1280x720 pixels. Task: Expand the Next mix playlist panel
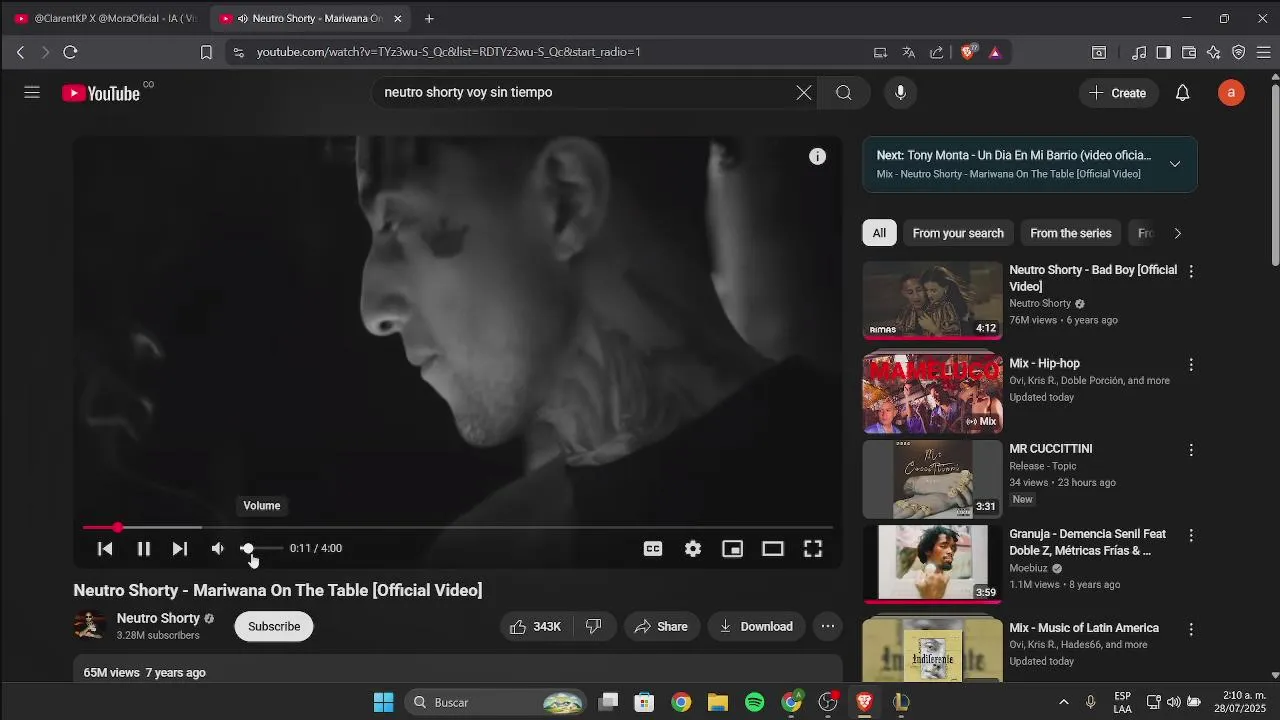coord(1175,164)
